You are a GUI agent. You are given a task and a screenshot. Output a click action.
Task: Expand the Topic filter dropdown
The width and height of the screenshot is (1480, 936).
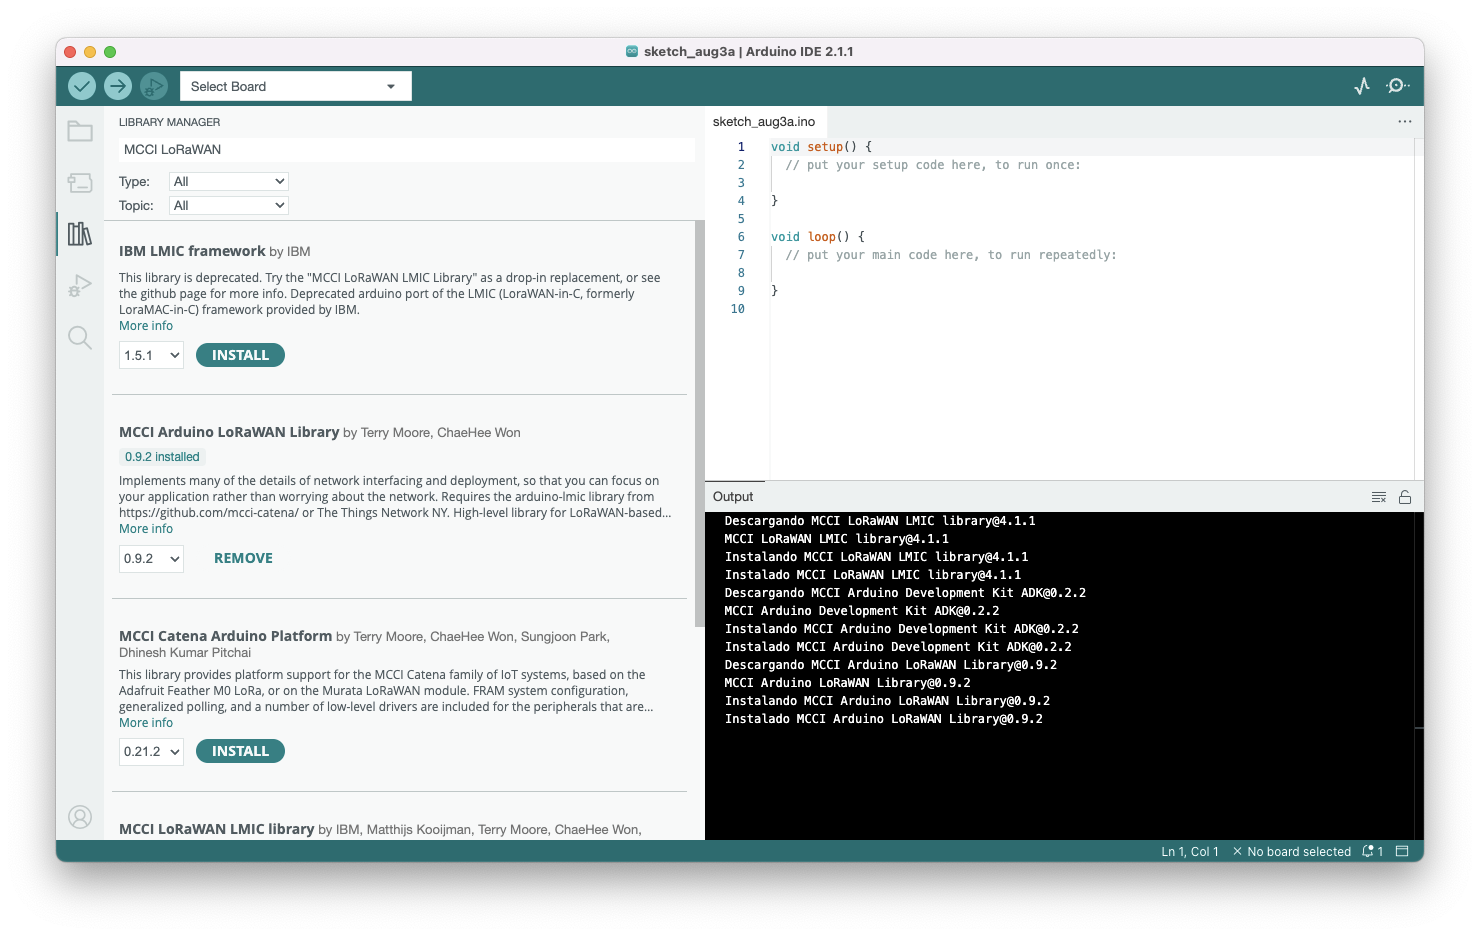[229, 205]
